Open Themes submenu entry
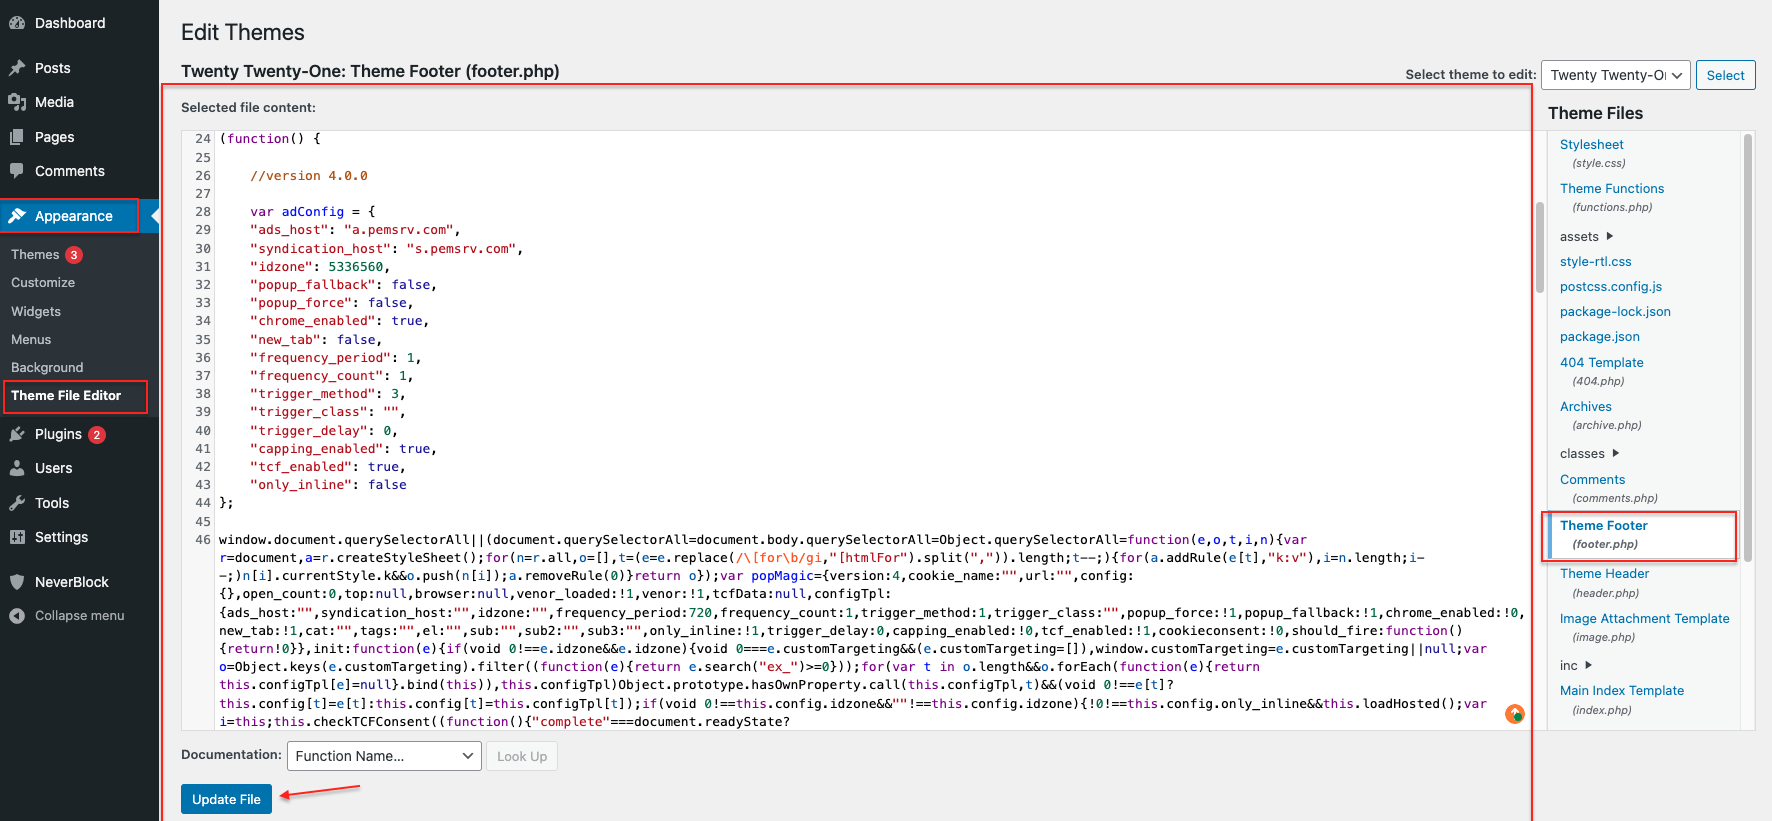Viewport: 1772px width, 821px height. [35, 255]
